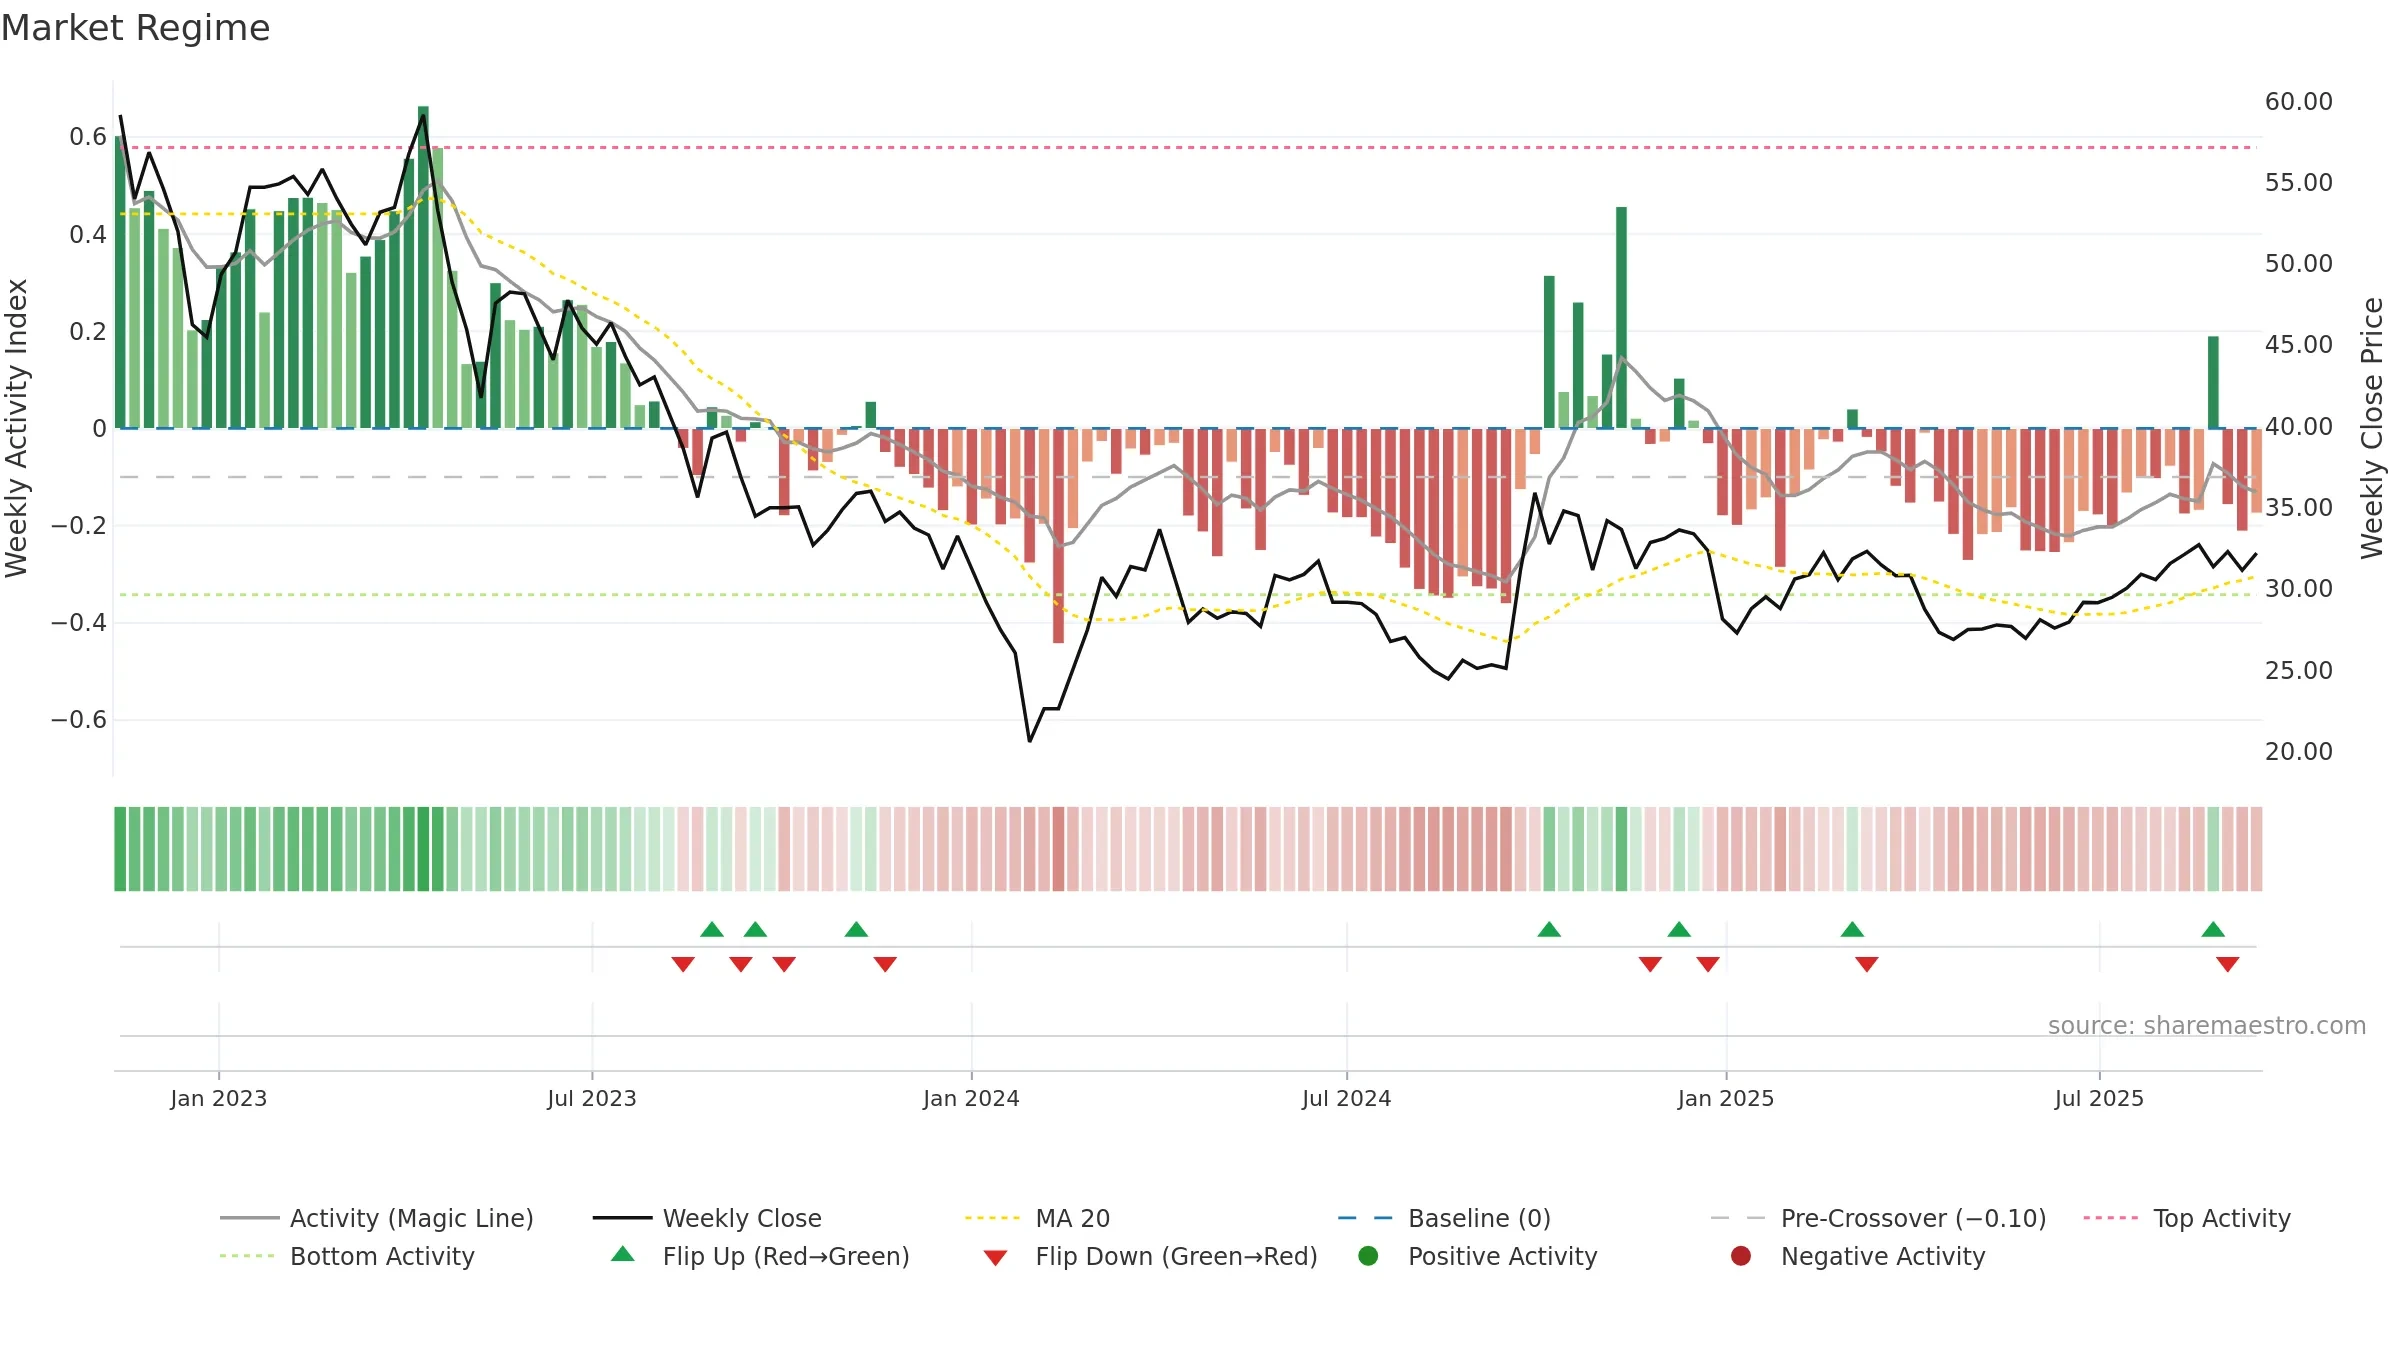Select the Jan 2023 date axis label
This screenshot has height=1350, width=2400.
tap(219, 1098)
